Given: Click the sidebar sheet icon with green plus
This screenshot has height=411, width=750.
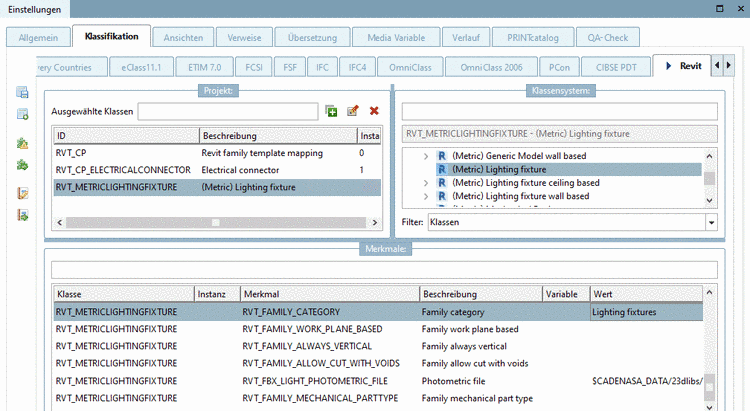Looking at the screenshot, I should pyautogui.click(x=22, y=114).
